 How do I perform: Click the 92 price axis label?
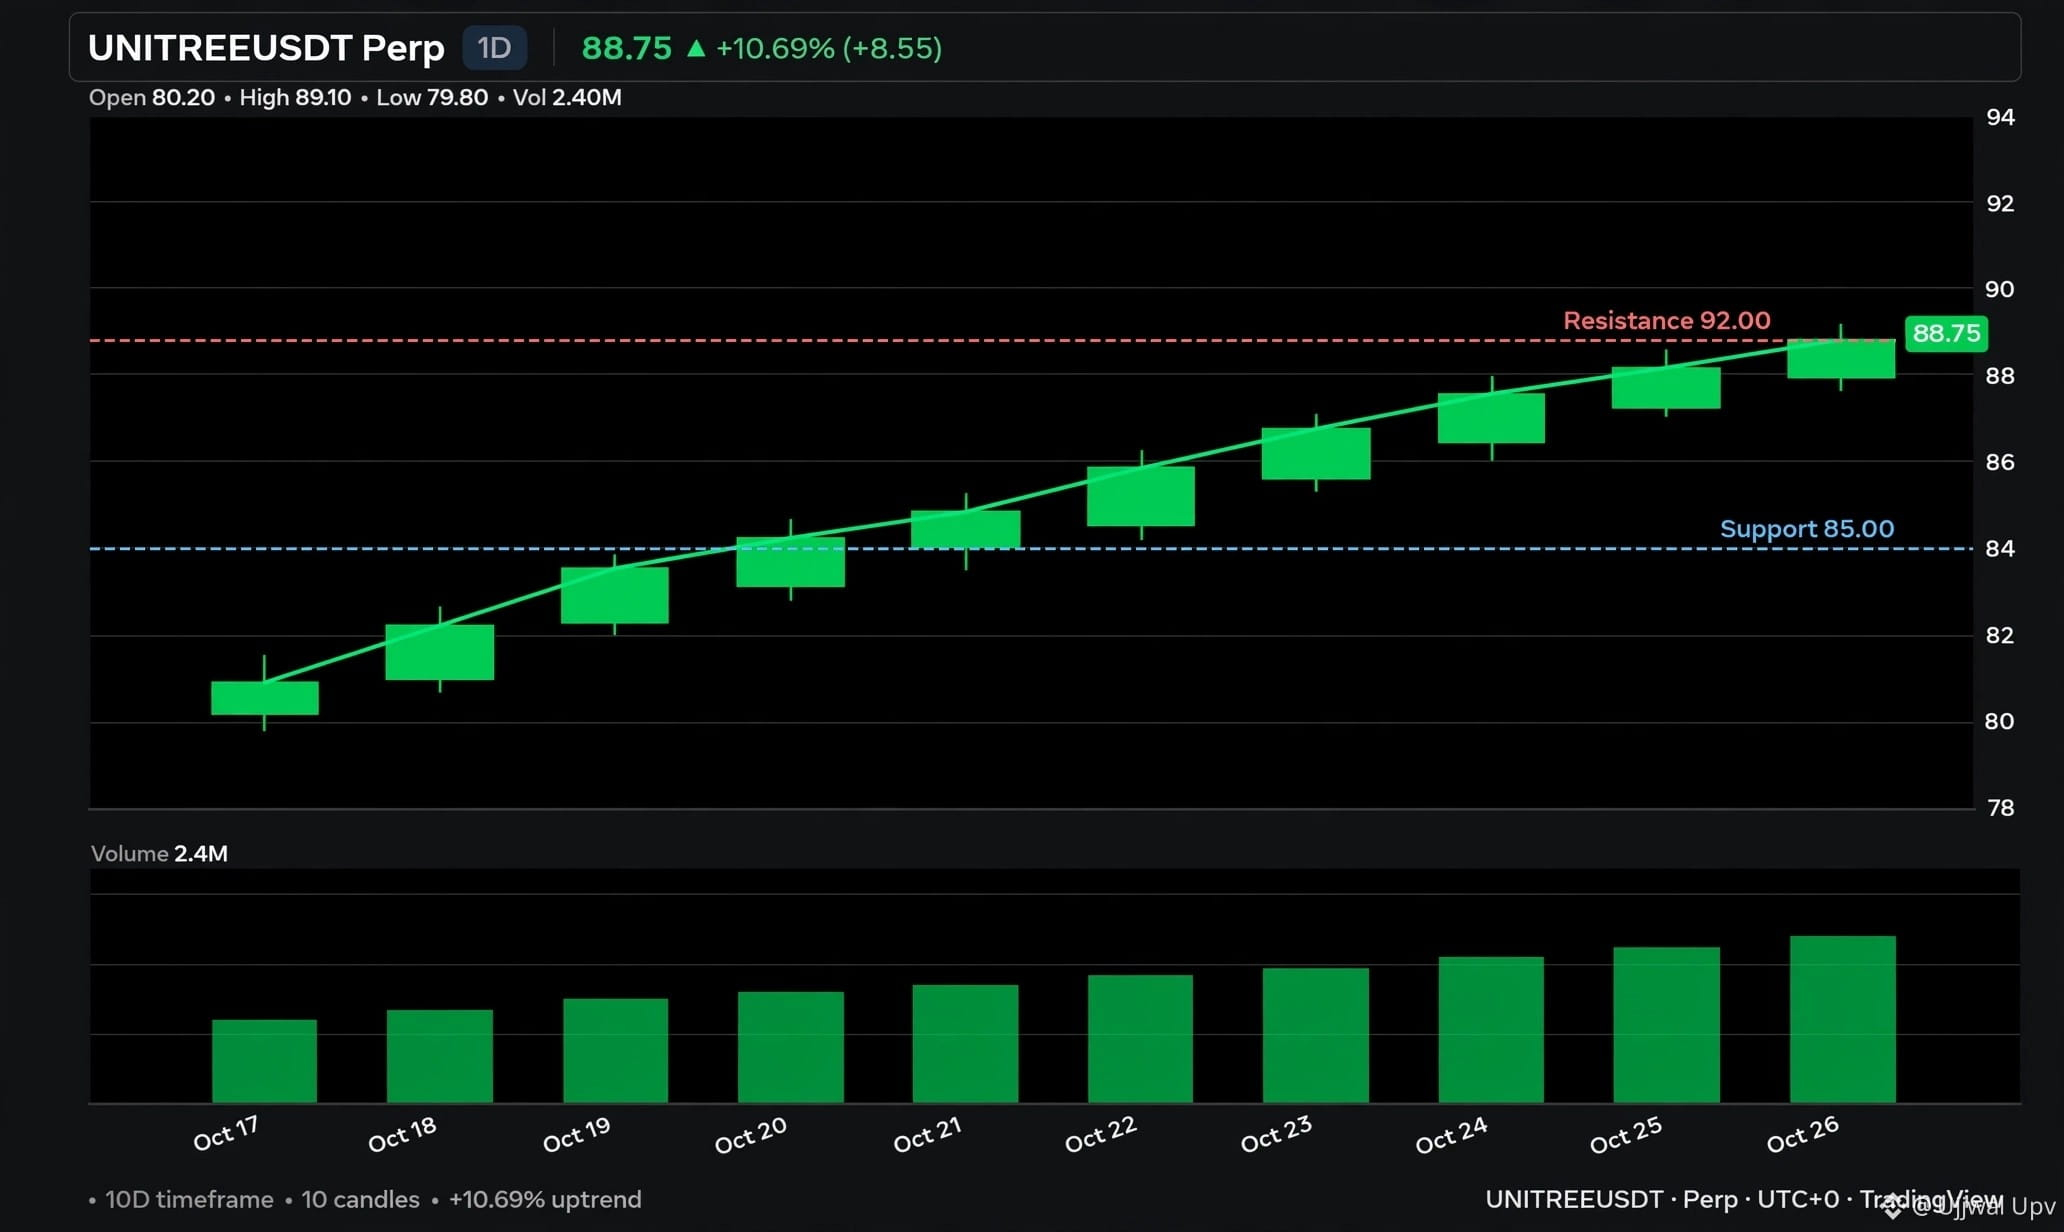pyautogui.click(x=2000, y=203)
